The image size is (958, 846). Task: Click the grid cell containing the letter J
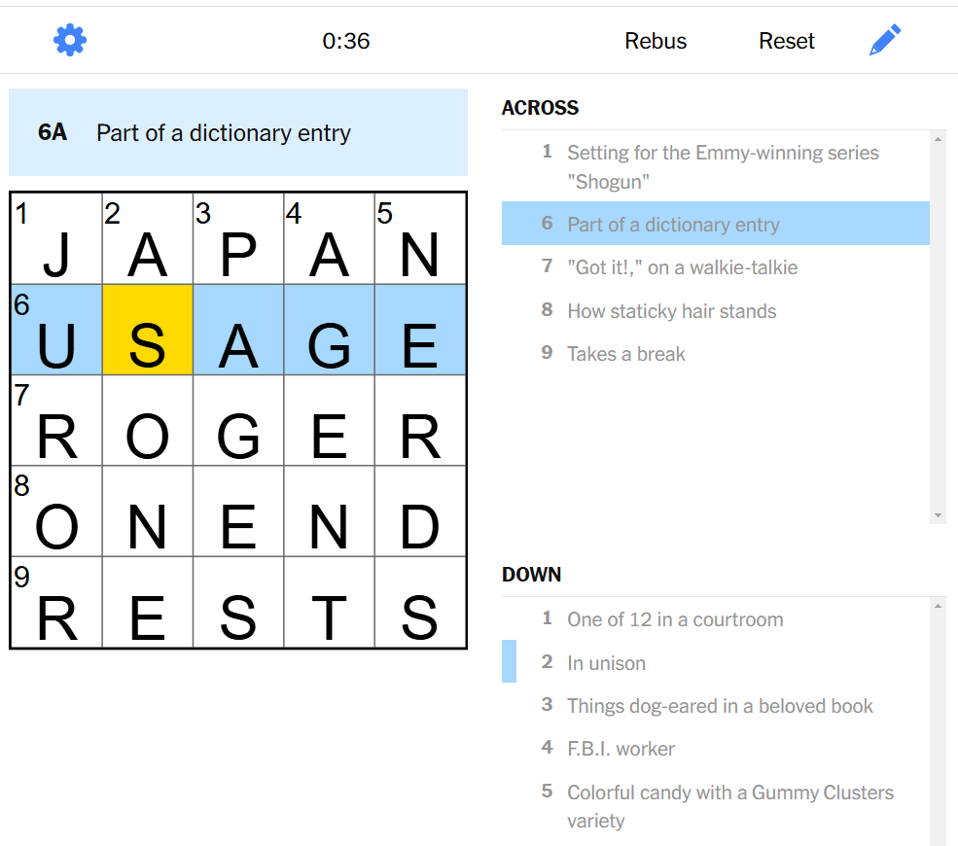point(55,239)
